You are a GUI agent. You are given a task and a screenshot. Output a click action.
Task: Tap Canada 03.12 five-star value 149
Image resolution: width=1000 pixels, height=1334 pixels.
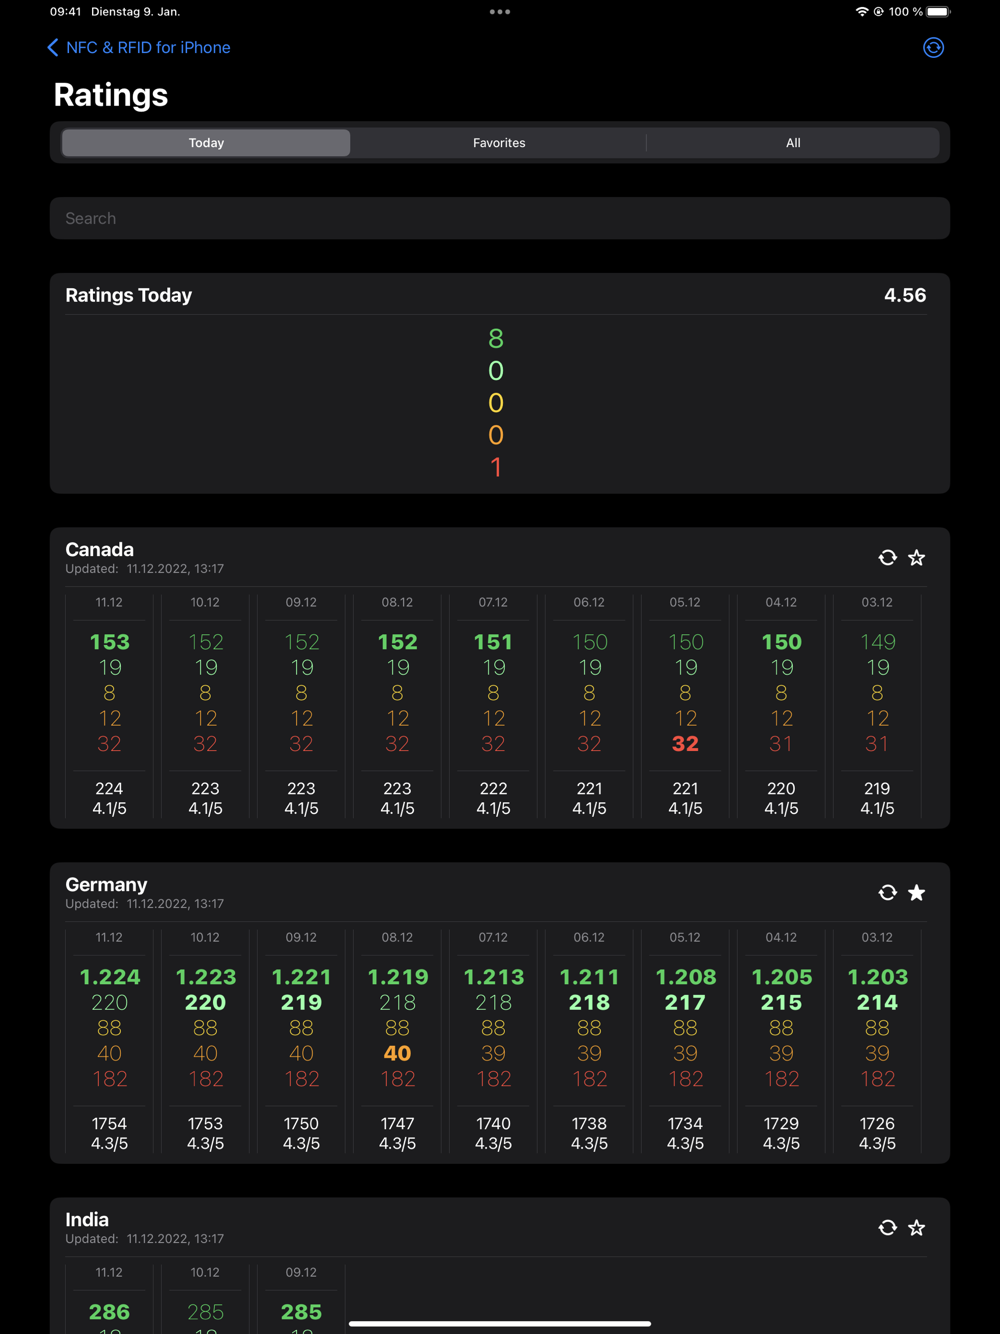877,642
